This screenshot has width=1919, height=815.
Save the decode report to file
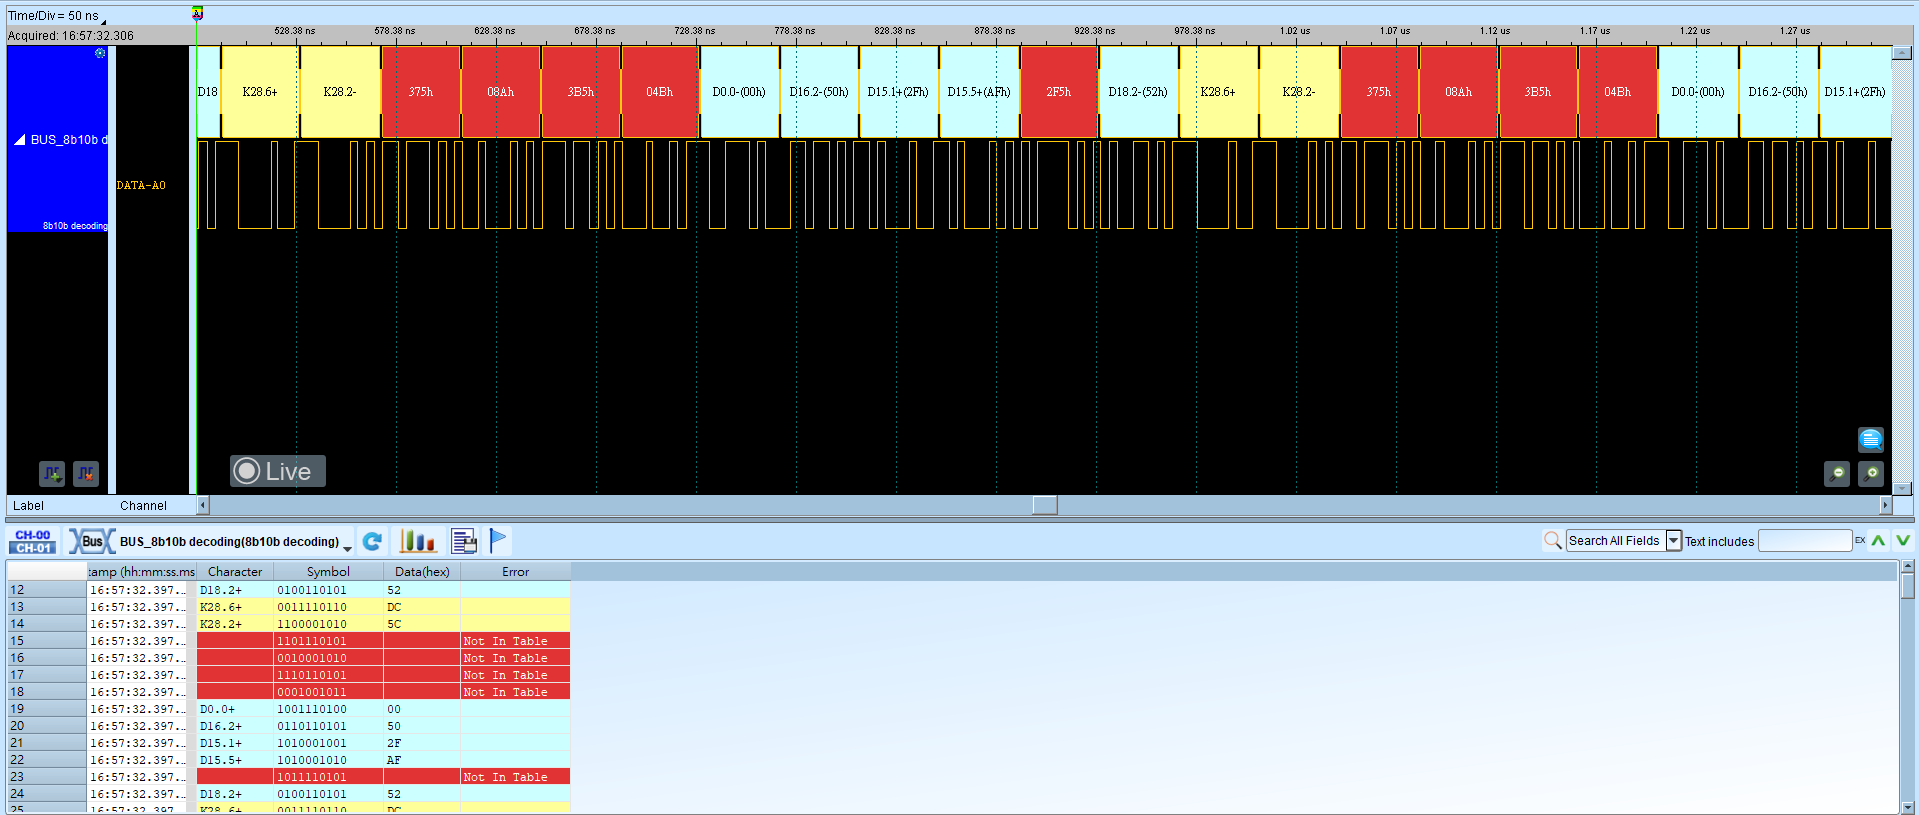464,541
